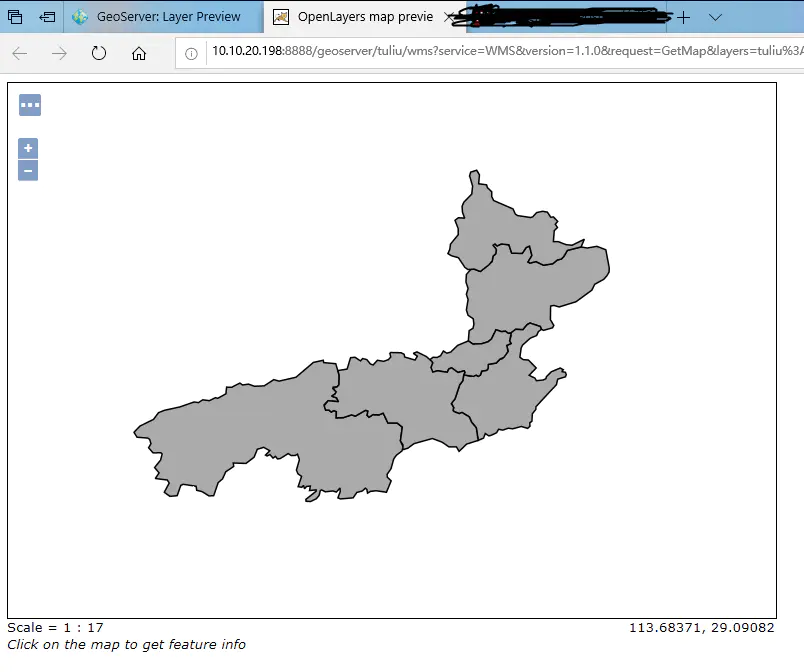Viewport: 804px width, 672px height.
Task: Reload the page with the refresh icon
Action: 99,53
